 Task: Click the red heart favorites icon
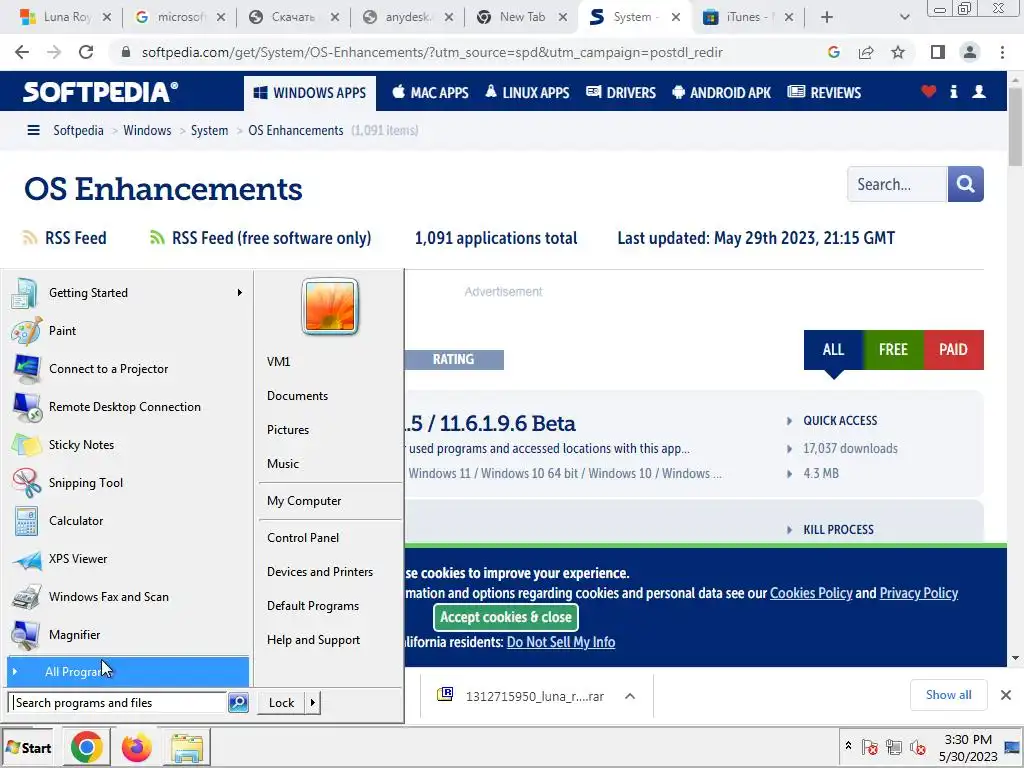click(929, 91)
